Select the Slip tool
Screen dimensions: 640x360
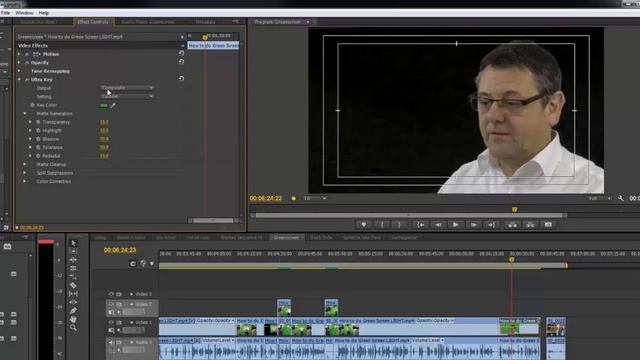(x=73, y=293)
